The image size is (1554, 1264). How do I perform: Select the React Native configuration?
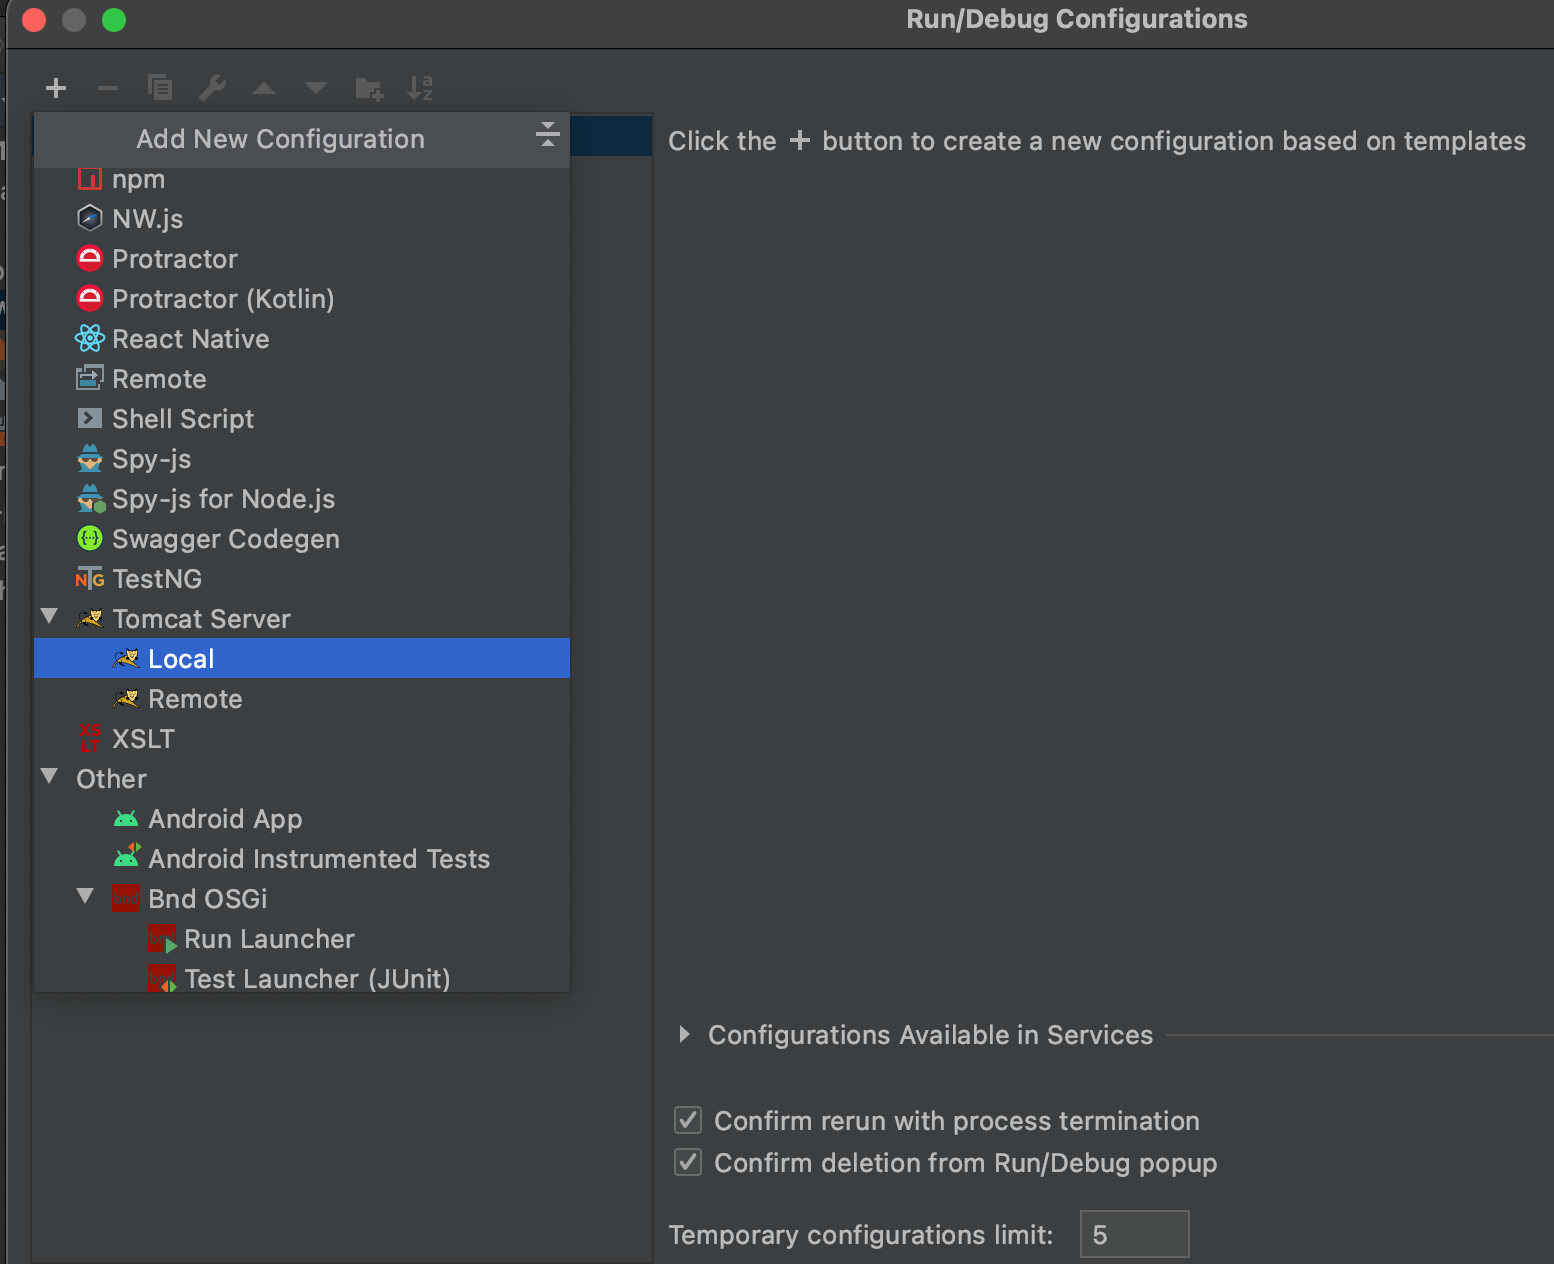tap(302, 338)
